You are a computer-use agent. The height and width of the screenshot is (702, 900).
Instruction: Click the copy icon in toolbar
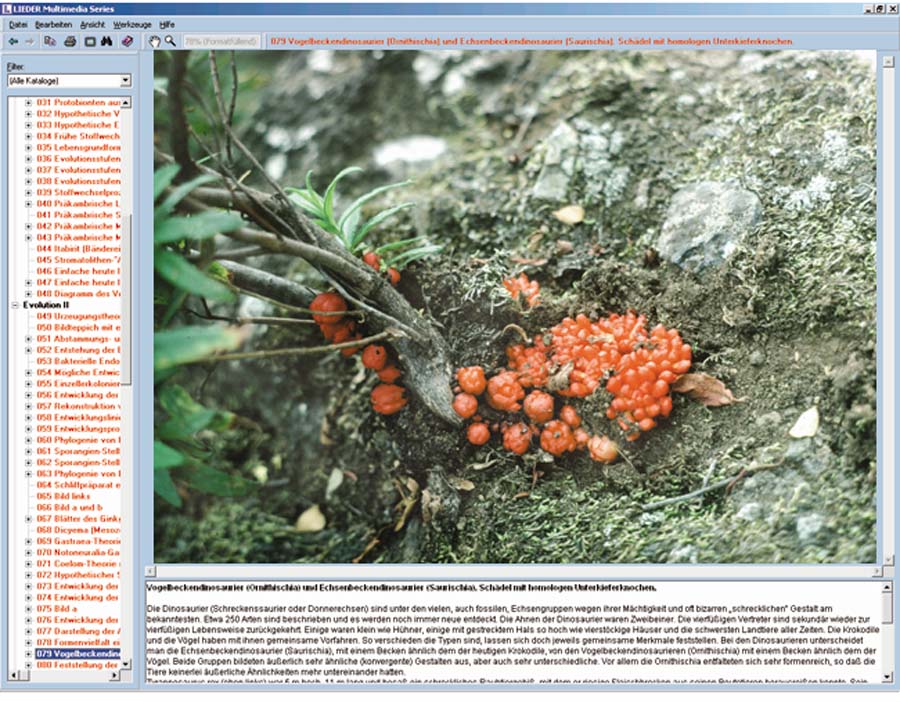point(51,41)
